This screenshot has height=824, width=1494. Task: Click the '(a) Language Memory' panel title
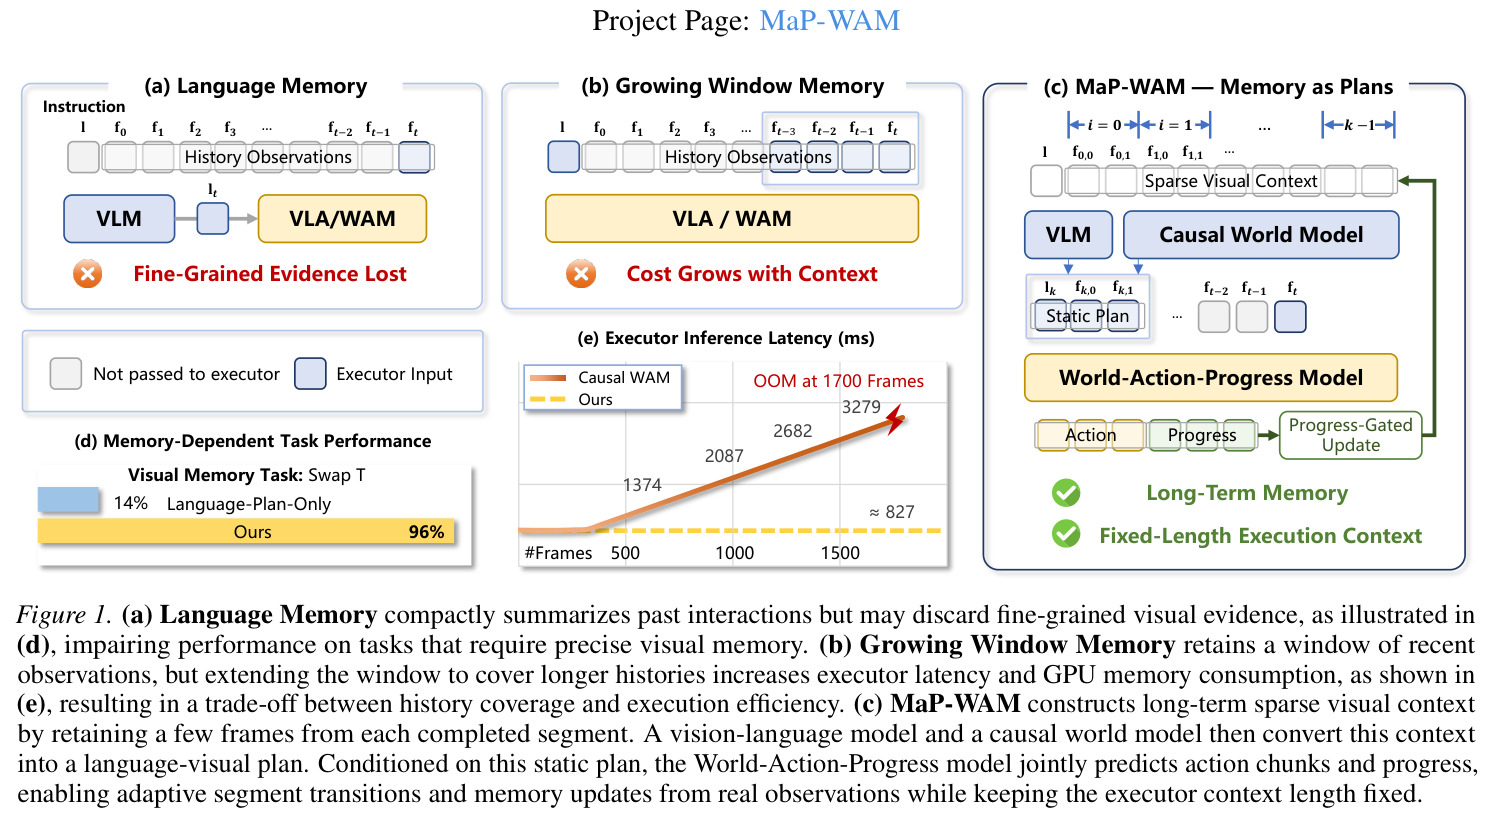[x=256, y=86]
